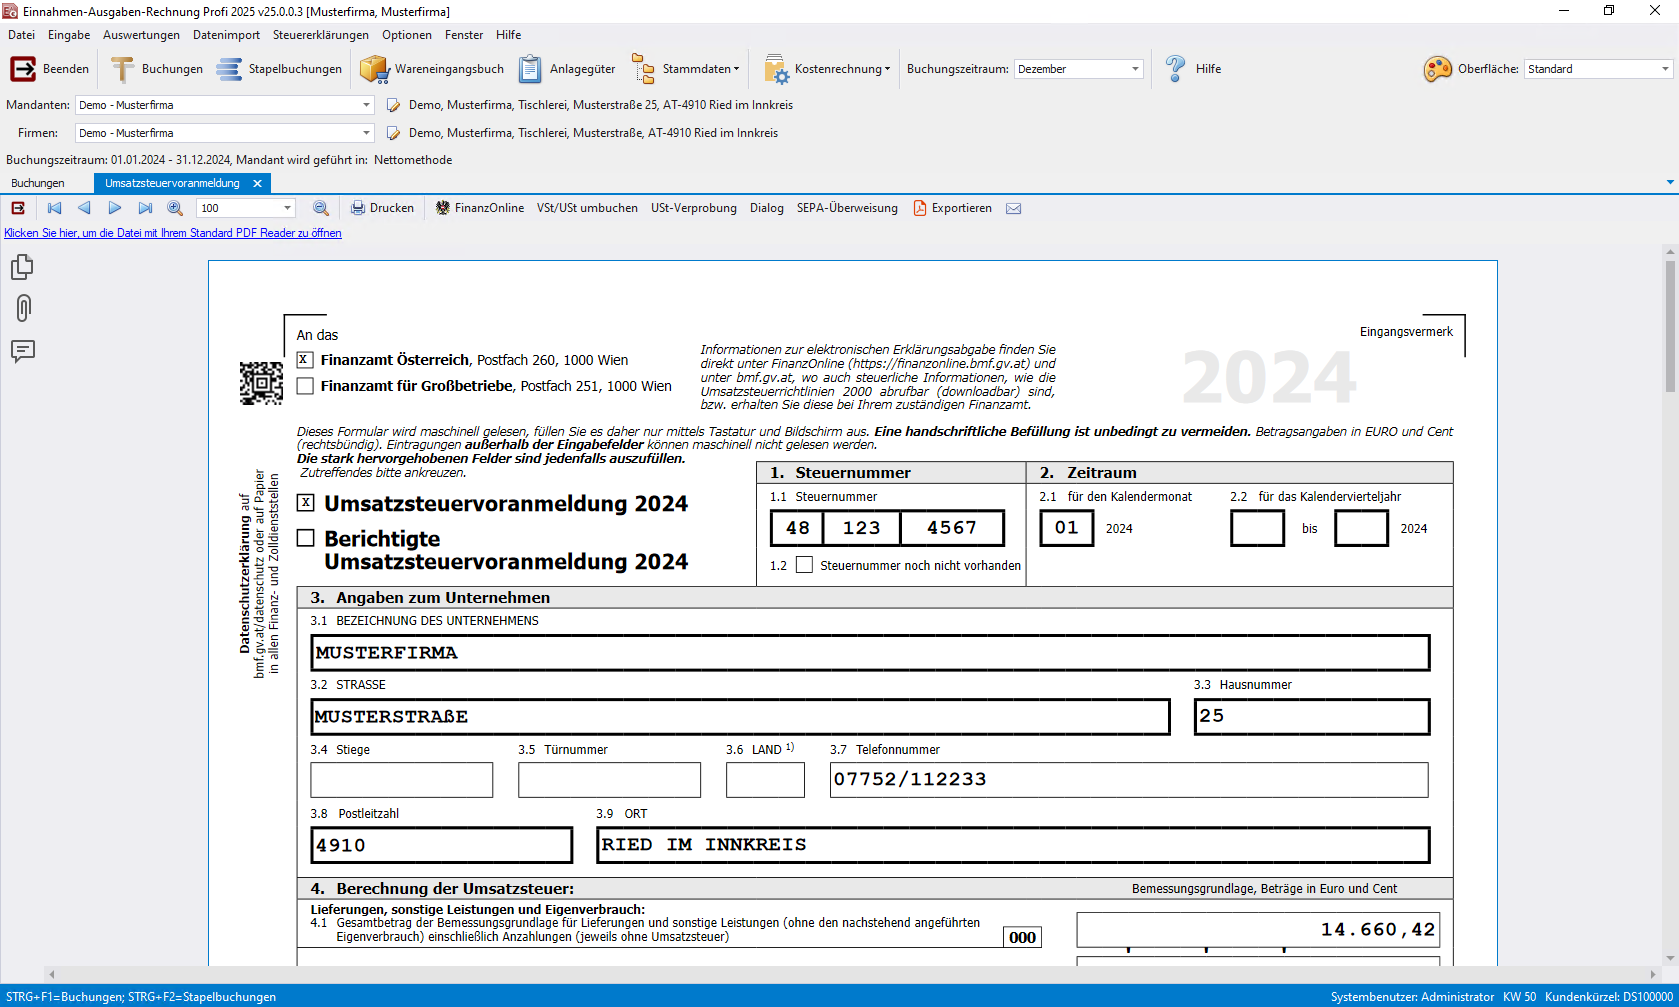Screen dimensions: 1679x1007
Task: Open the Optionen menu
Action: 407,35
